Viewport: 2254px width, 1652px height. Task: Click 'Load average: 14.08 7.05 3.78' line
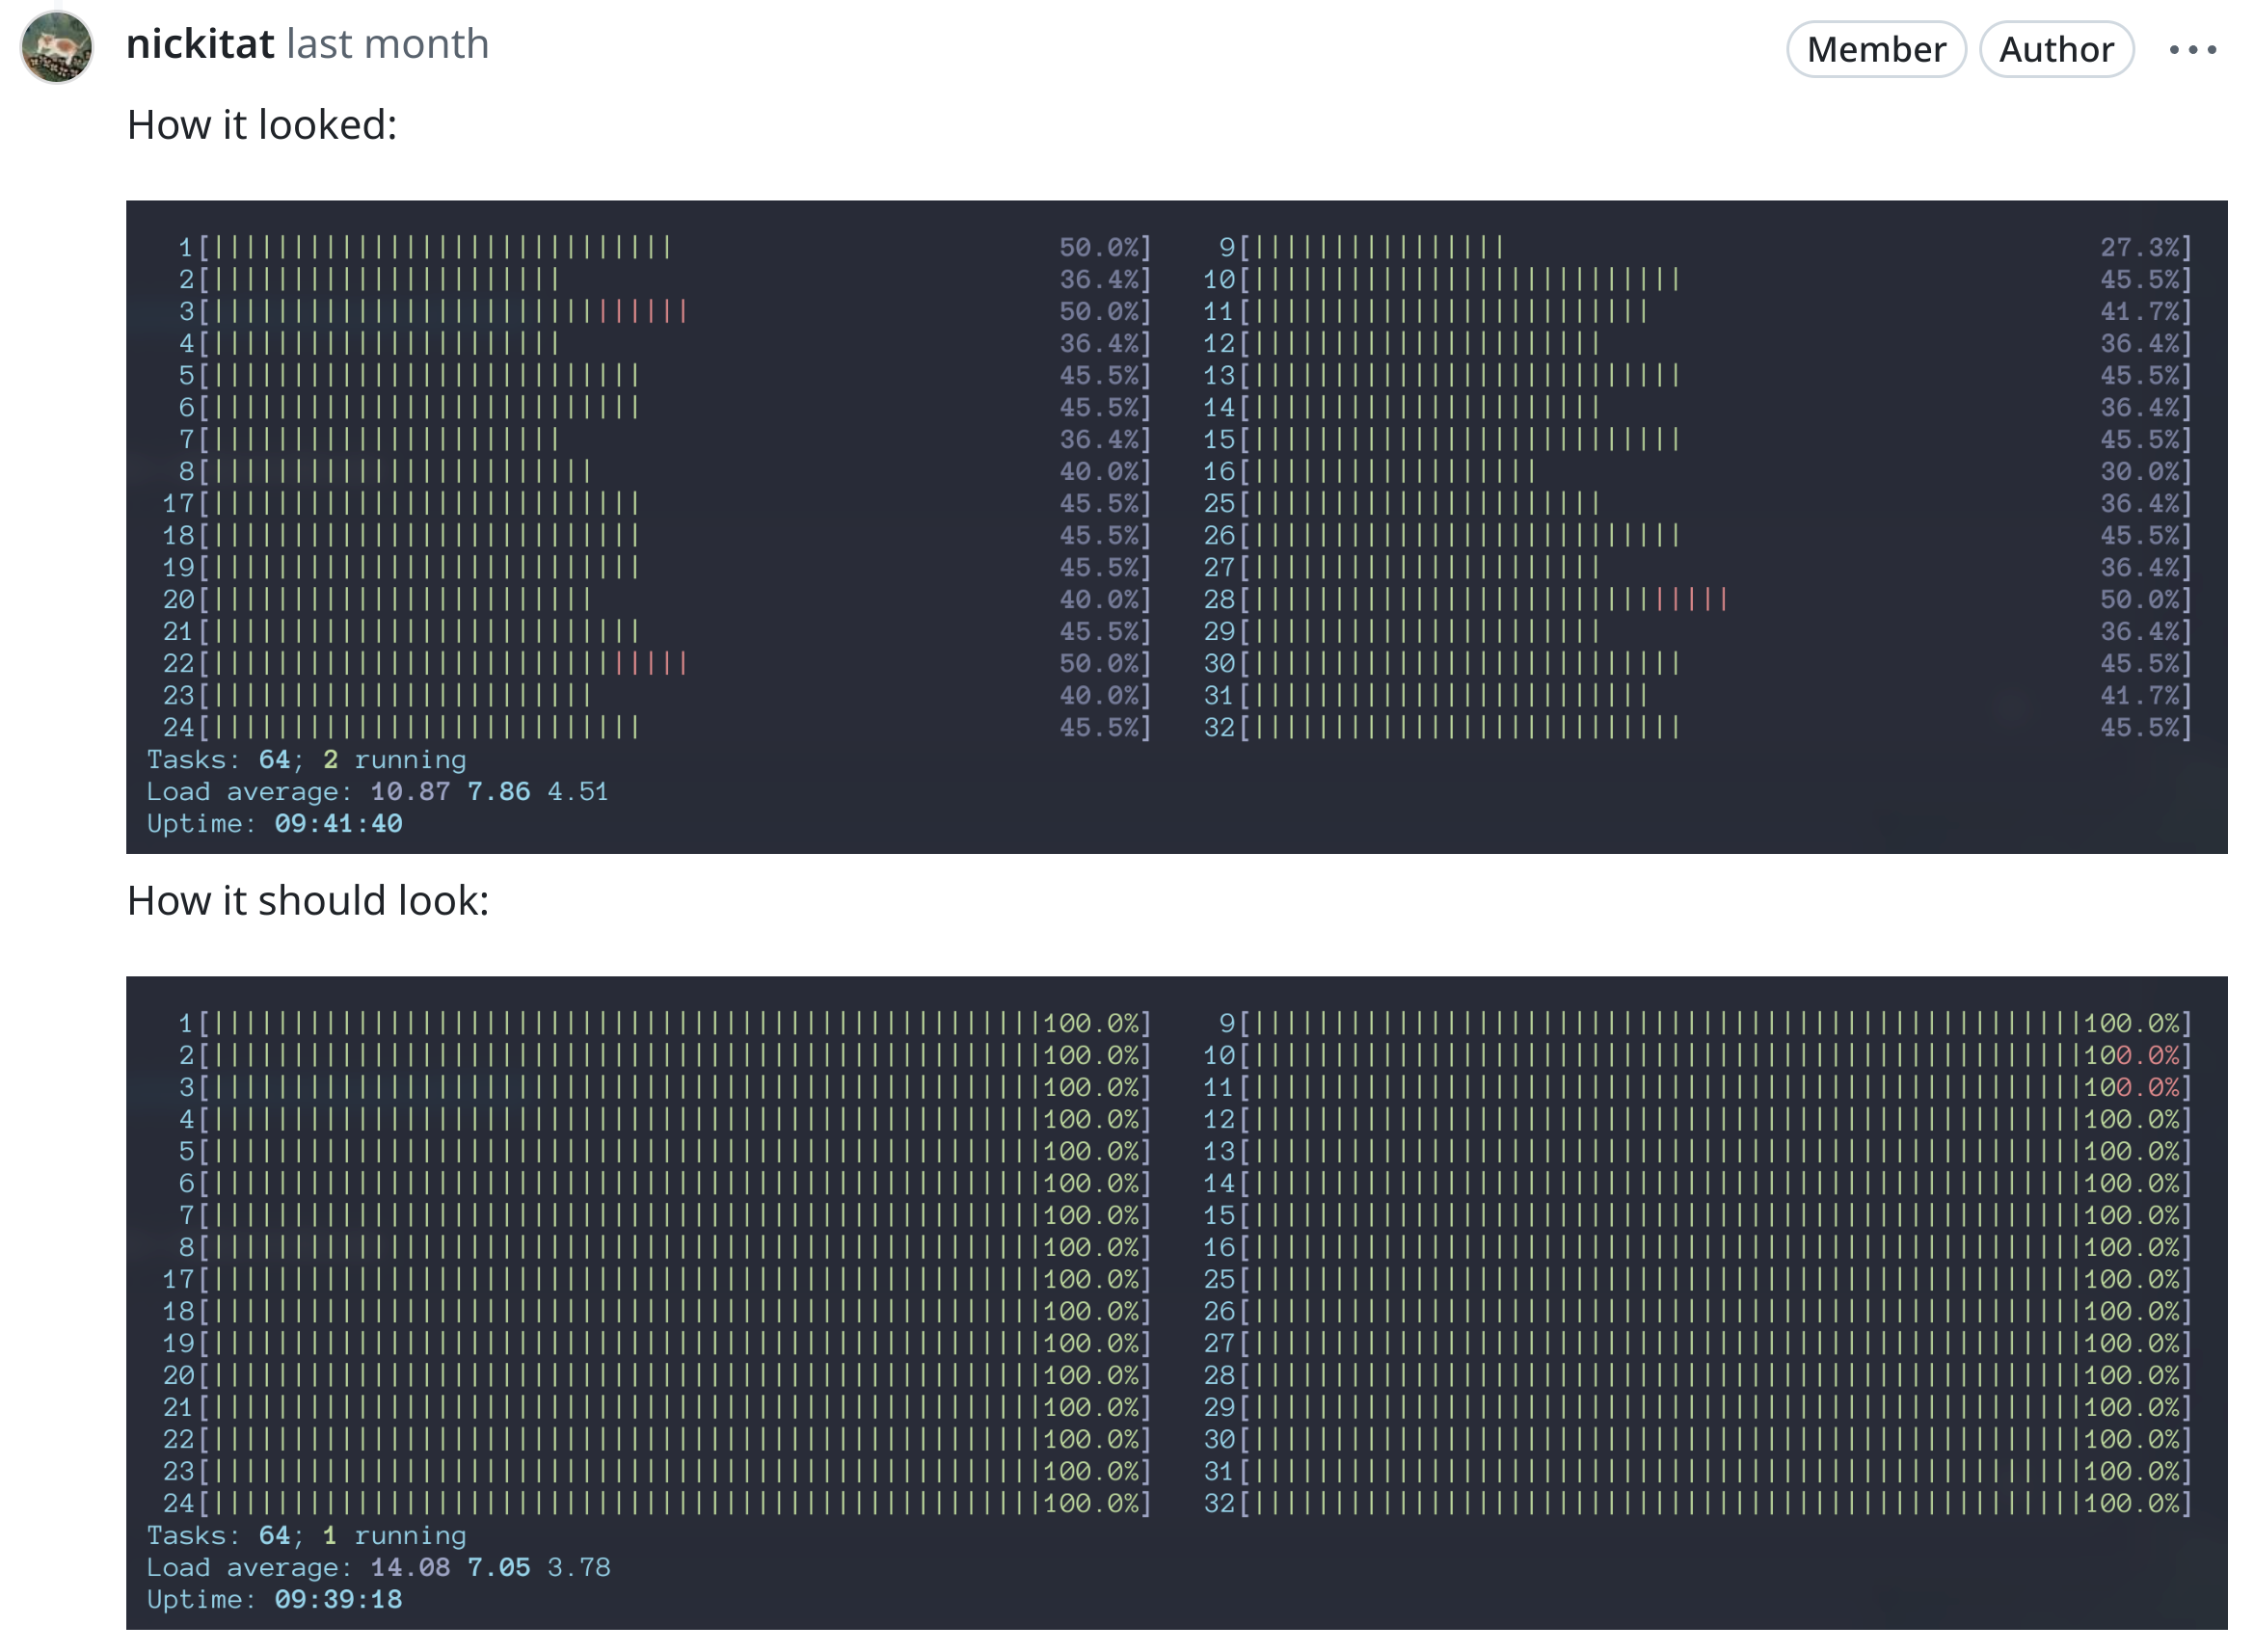pyautogui.click(x=378, y=1567)
